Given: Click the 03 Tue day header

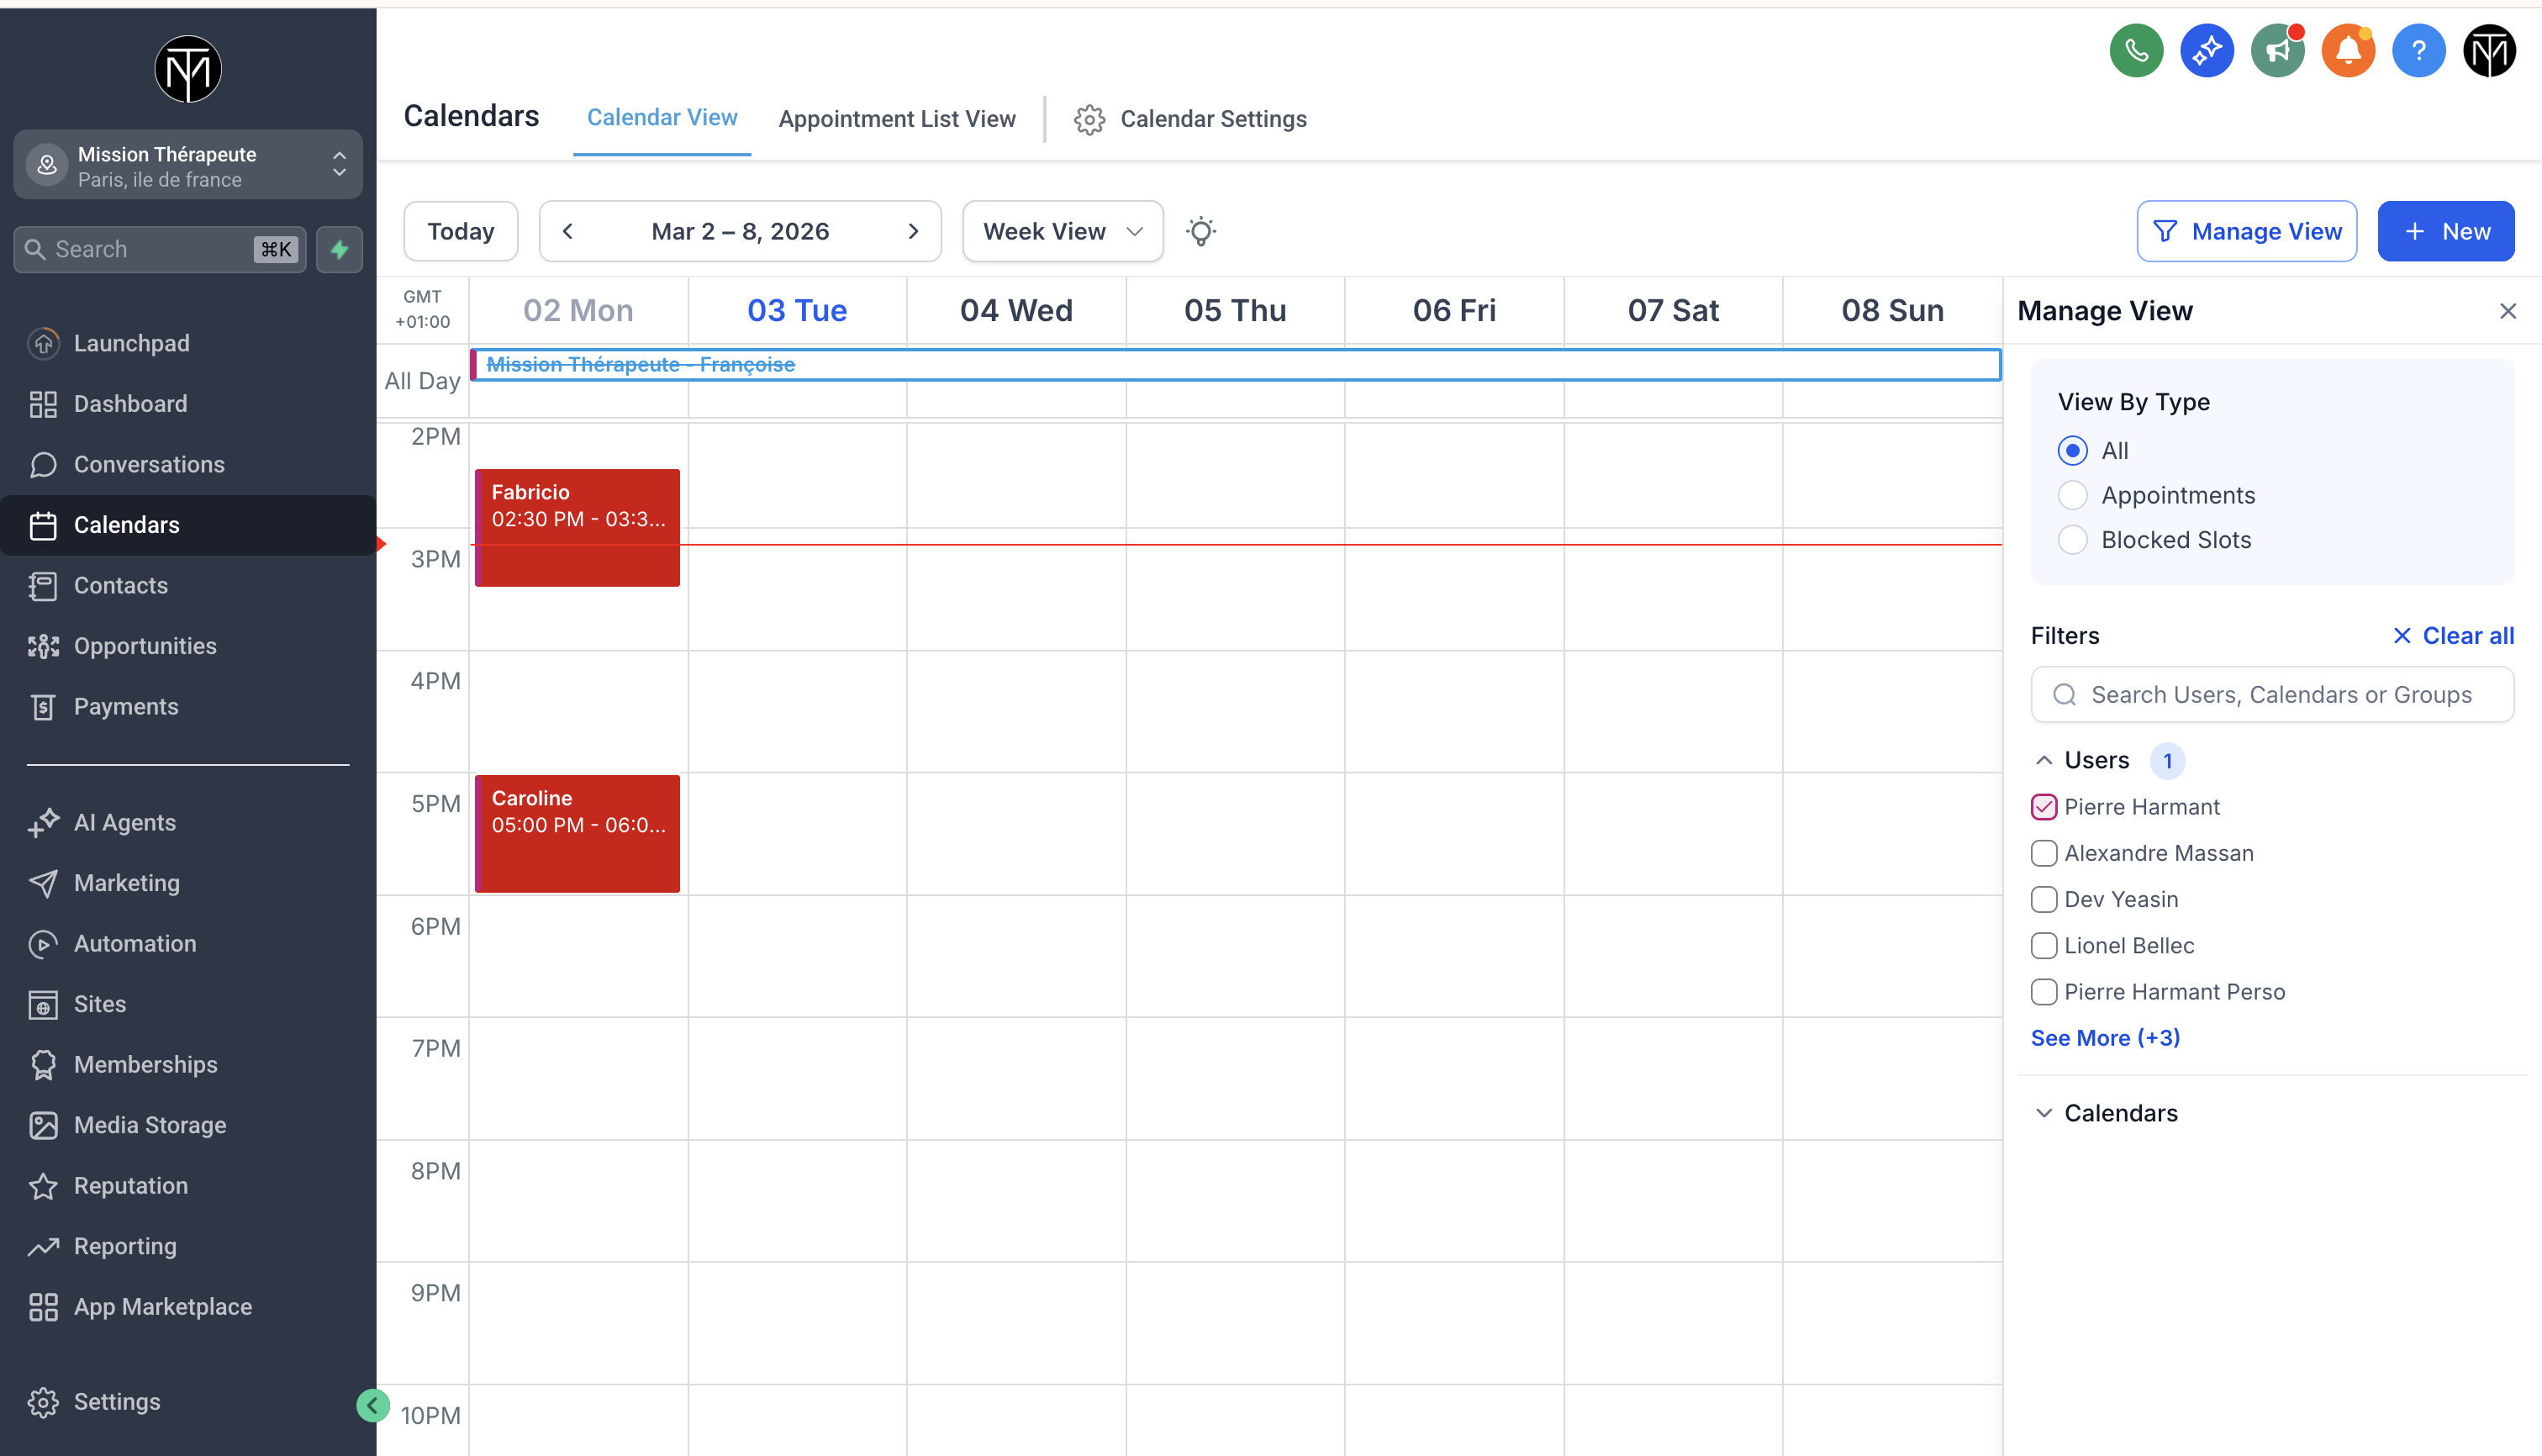Looking at the screenshot, I should click(x=797, y=311).
